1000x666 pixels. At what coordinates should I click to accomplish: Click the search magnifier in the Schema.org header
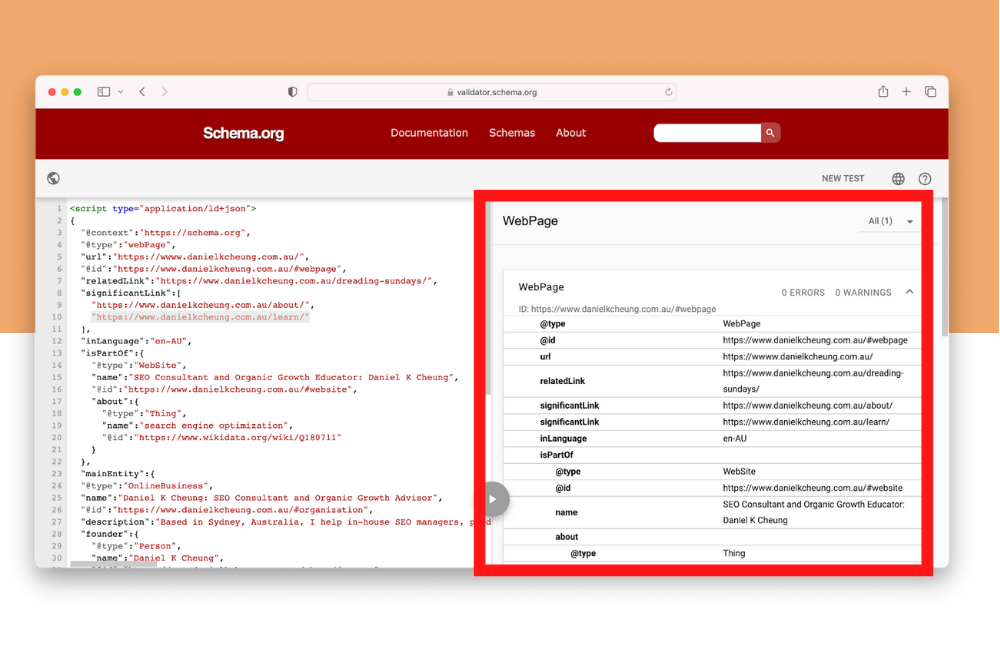point(770,132)
